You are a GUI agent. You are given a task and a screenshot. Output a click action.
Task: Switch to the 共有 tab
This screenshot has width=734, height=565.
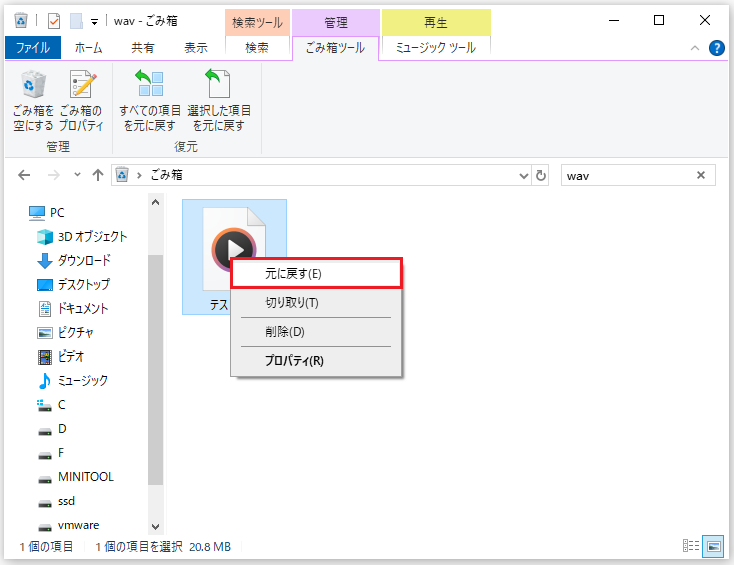(x=143, y=48)
